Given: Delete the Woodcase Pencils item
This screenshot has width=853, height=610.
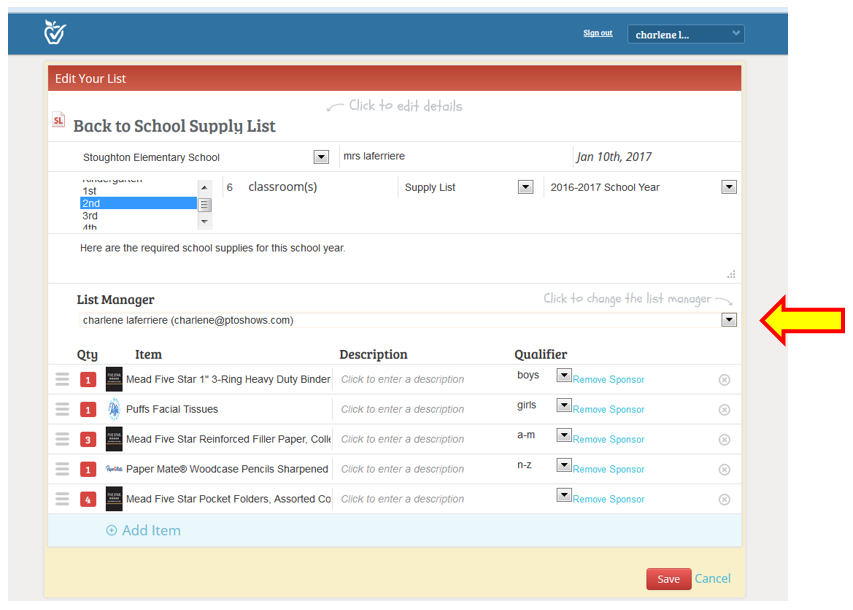Looking at the screenshot, I should coord(724,470).
